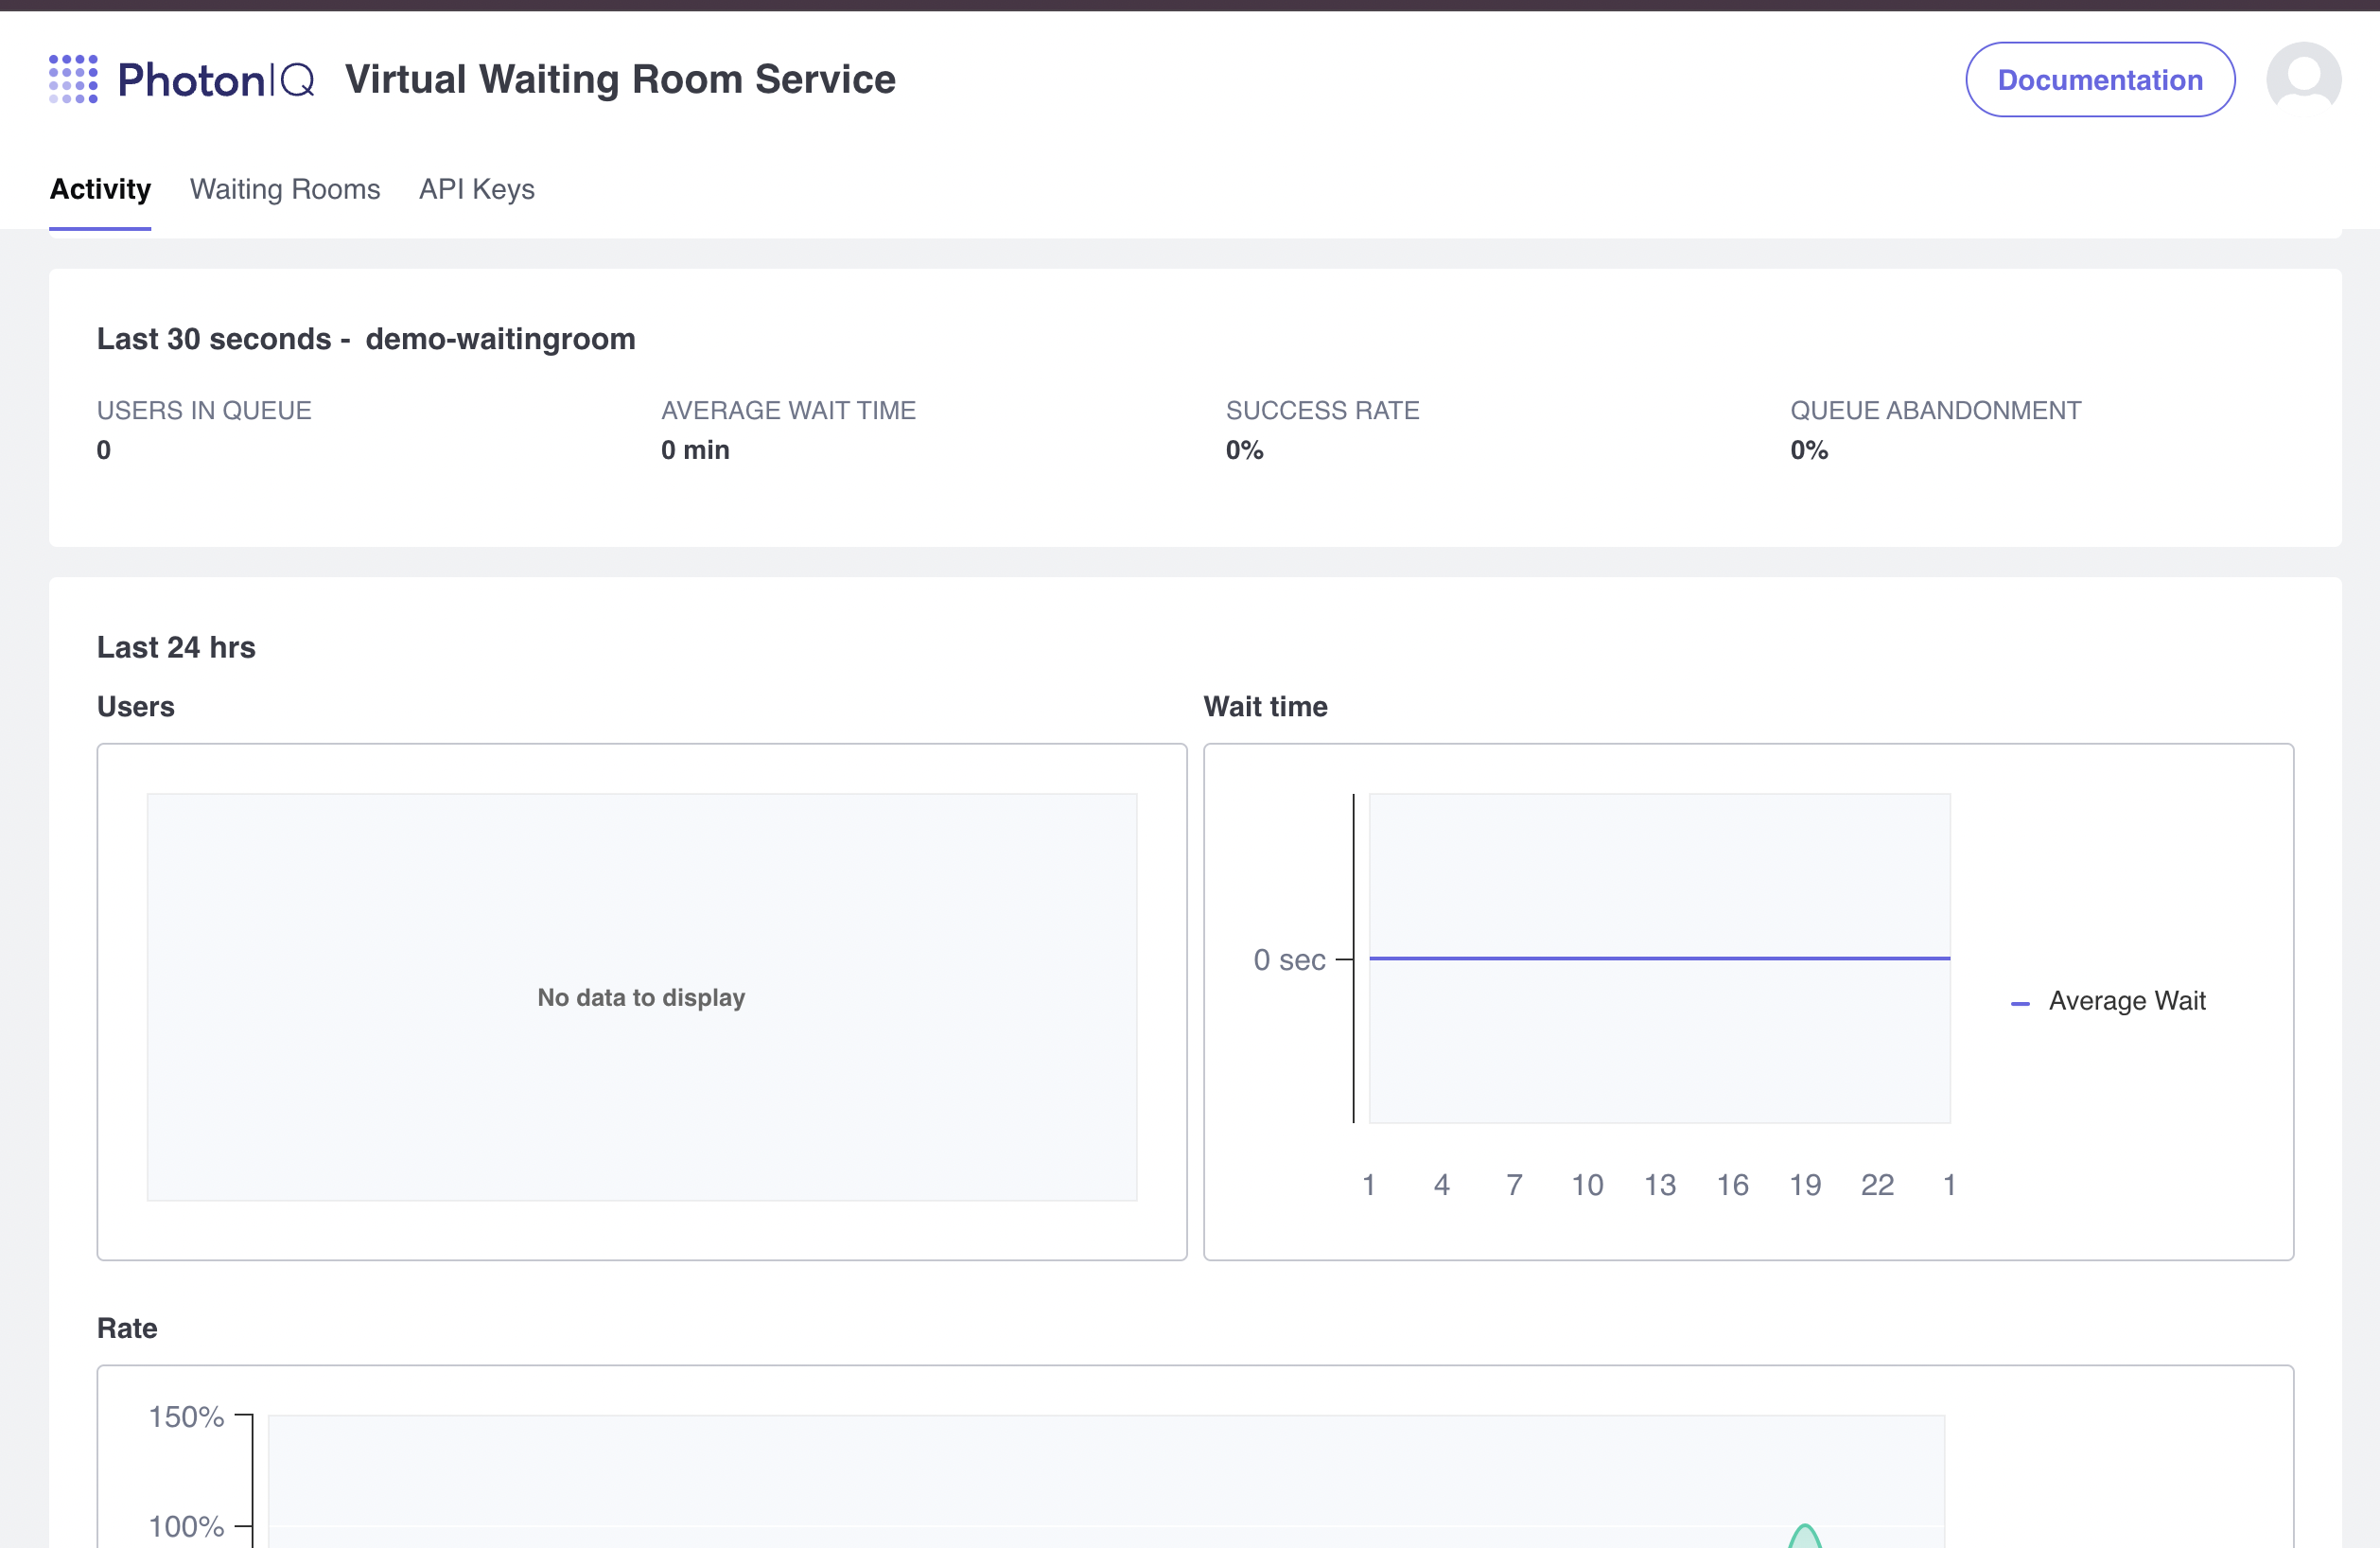Switch to the Waiting Rooms tab
2380x1548 pixels.
285,189
